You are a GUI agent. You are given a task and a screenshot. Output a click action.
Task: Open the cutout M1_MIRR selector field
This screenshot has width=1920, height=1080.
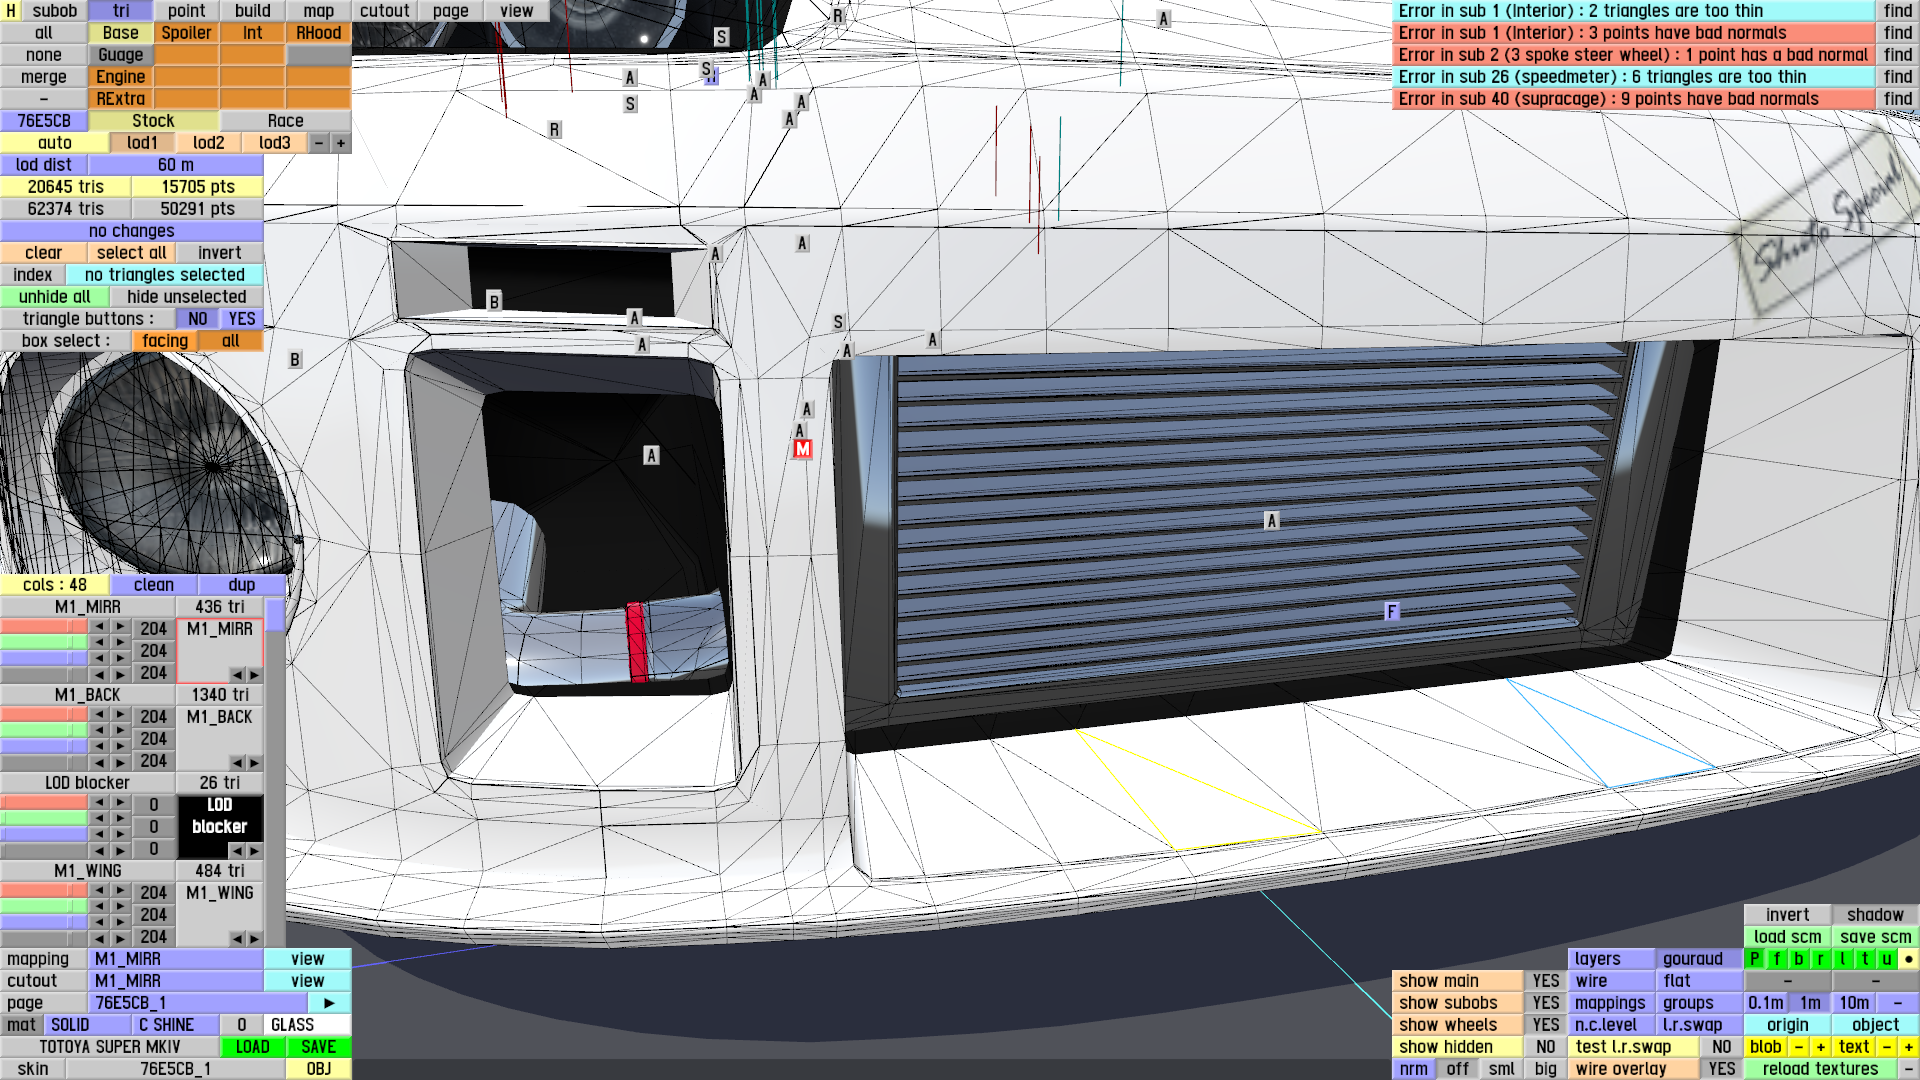[x=177, y=981]
